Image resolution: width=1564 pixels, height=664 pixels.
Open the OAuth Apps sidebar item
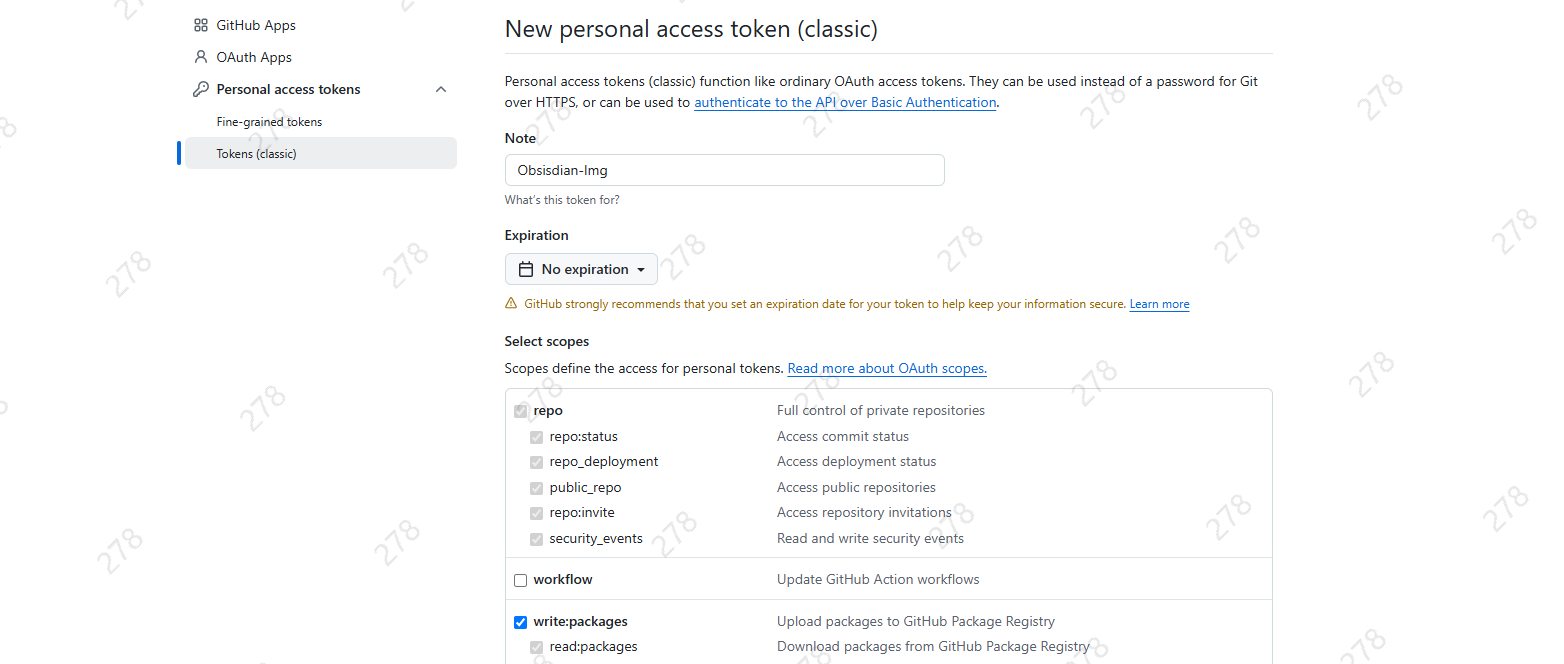[x=254, y=57]
